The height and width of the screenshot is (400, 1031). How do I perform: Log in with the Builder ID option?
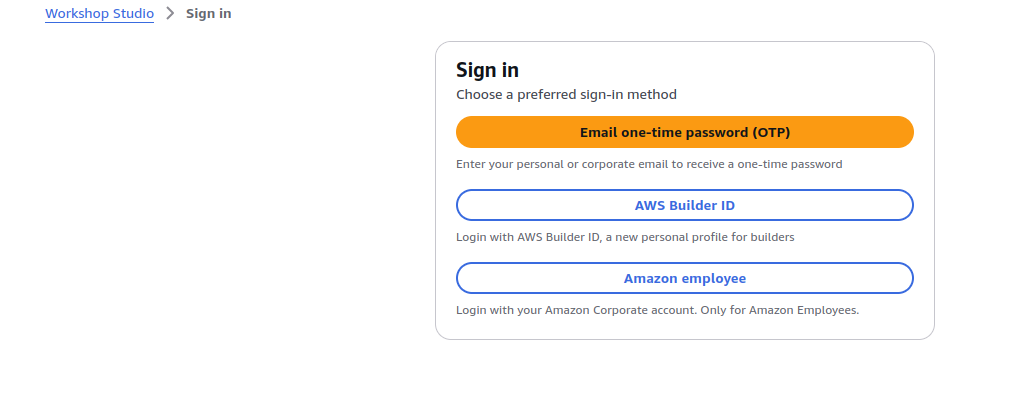click(684, 205)
